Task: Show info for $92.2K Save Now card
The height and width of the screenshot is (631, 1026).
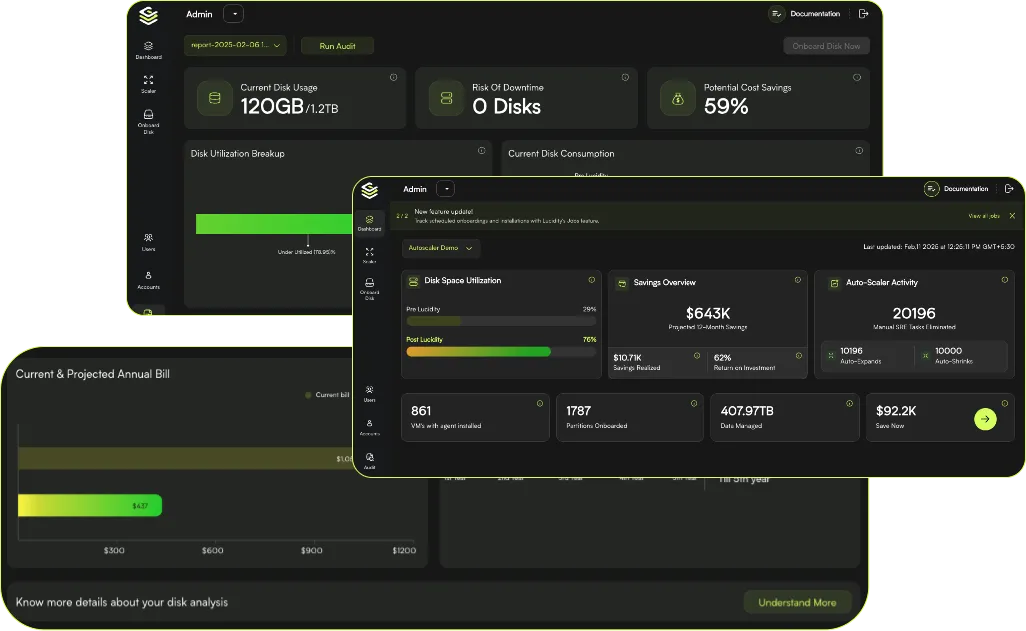Action: click(x=1004, y=403)
